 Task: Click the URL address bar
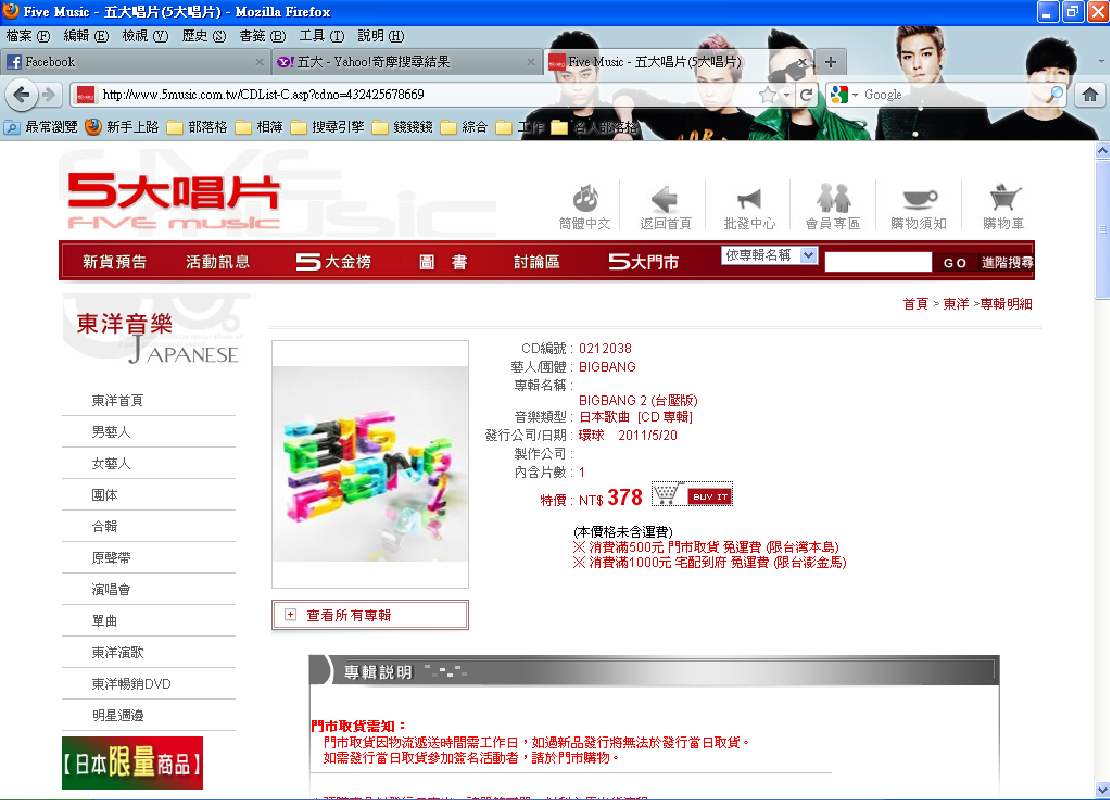(x=425, y=94)
